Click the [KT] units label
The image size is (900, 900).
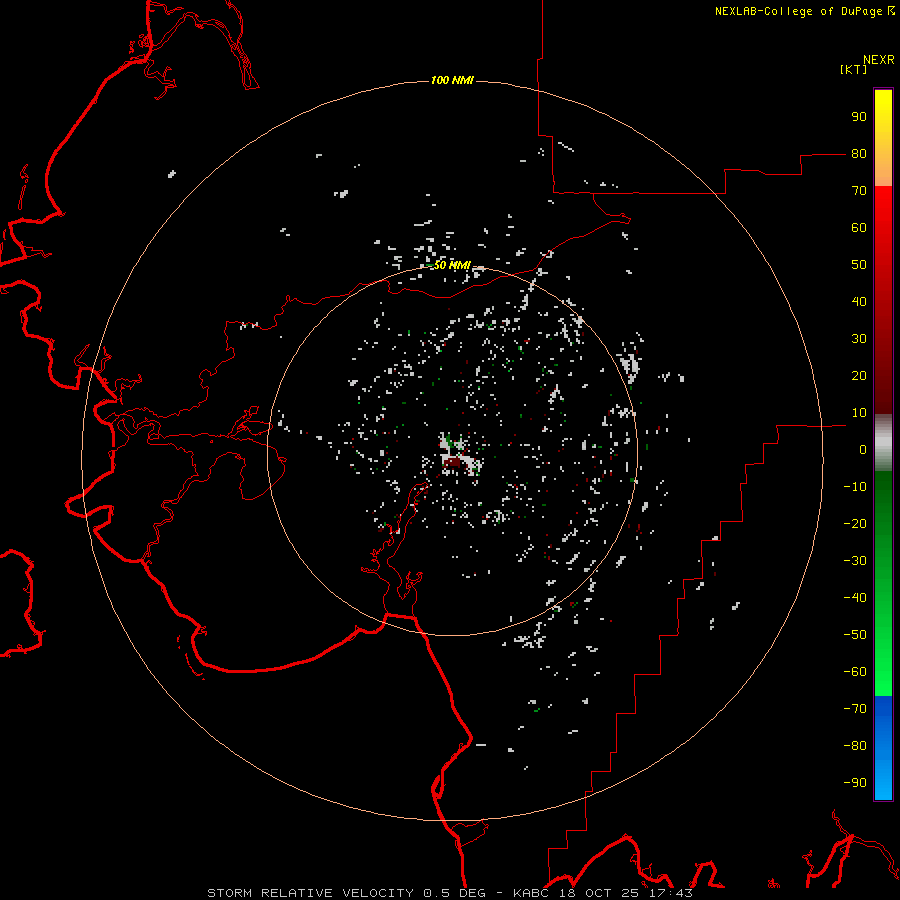(853, 69)
